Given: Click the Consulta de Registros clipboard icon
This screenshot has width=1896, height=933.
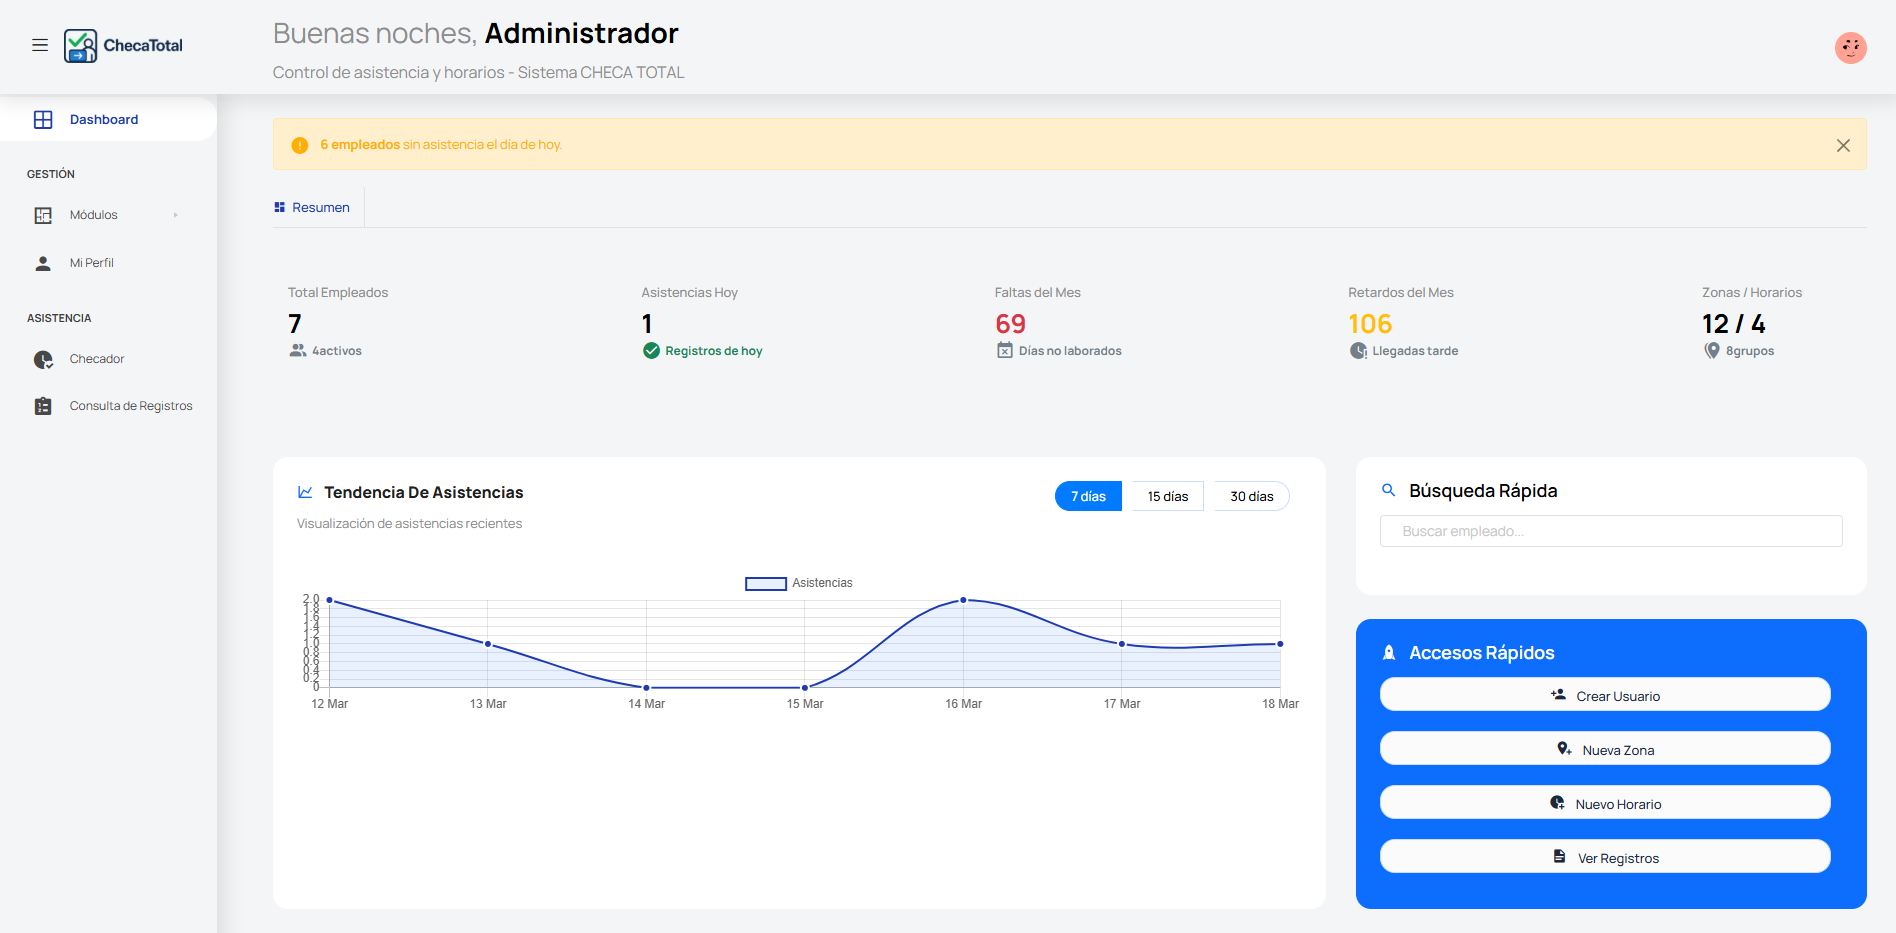Looking at the screenshot, I should pyautogui.click(x=43, y=406).
